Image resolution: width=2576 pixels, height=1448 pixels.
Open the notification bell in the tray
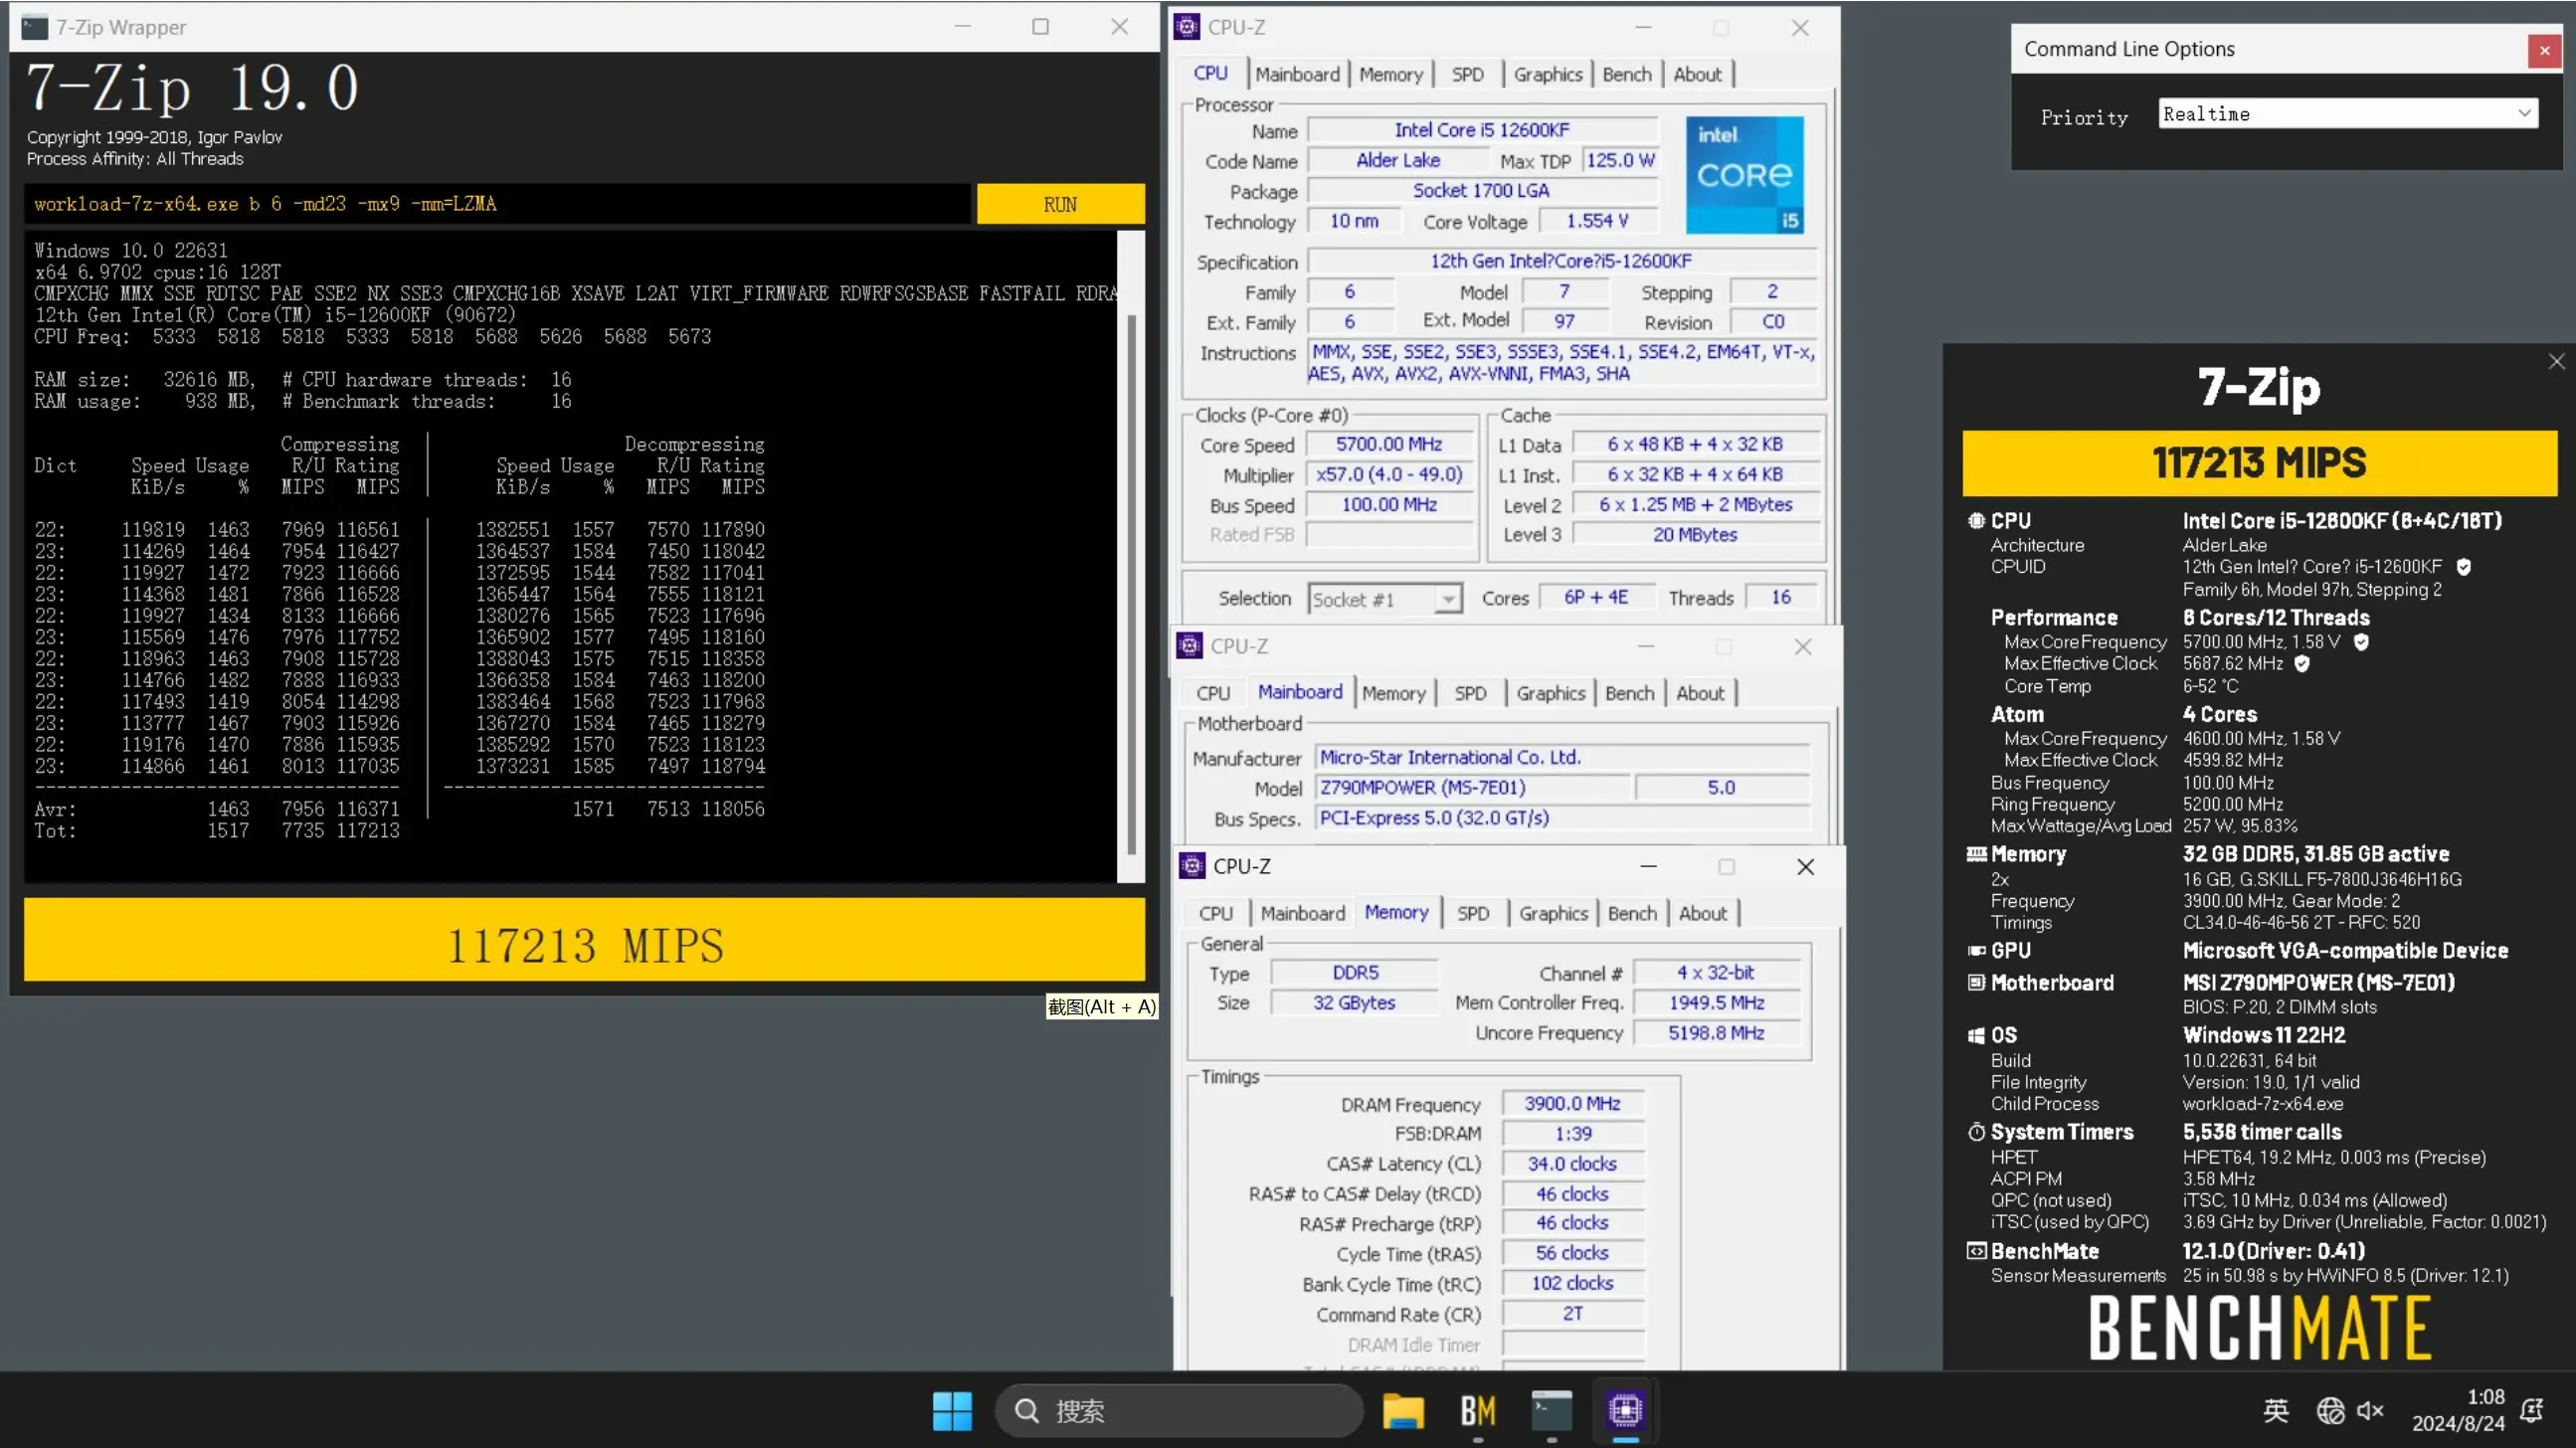tap(2531, 1410)
